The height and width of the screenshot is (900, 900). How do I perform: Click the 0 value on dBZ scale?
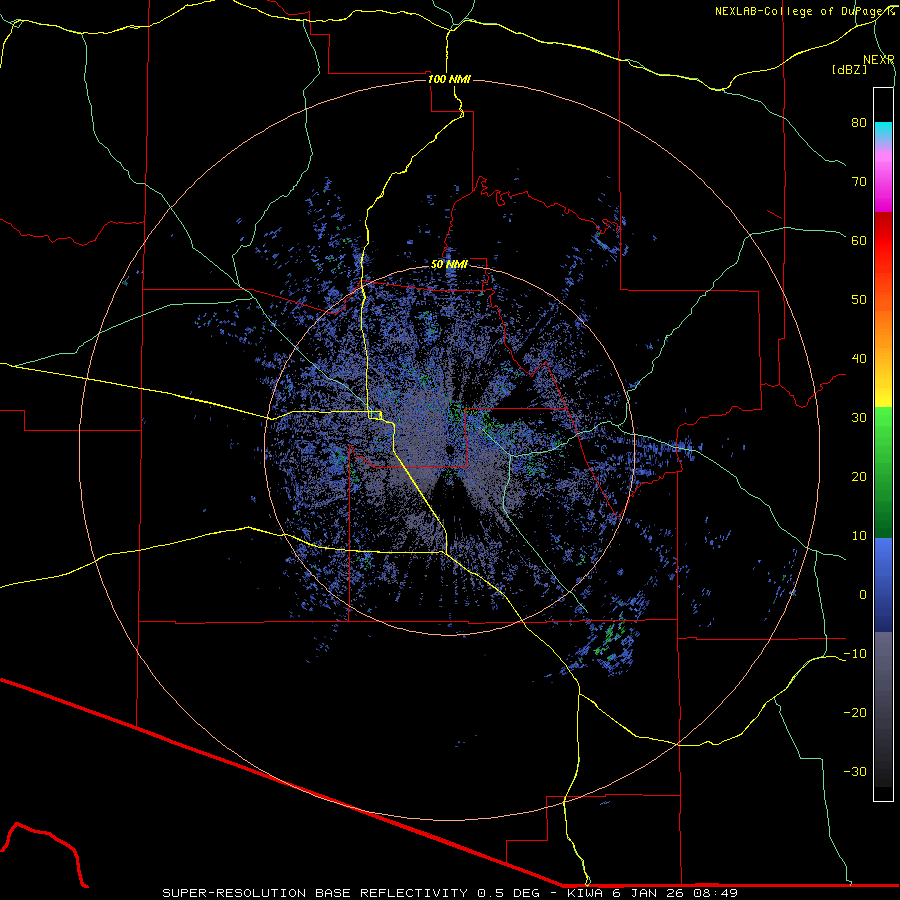click(x=863, y=595)
